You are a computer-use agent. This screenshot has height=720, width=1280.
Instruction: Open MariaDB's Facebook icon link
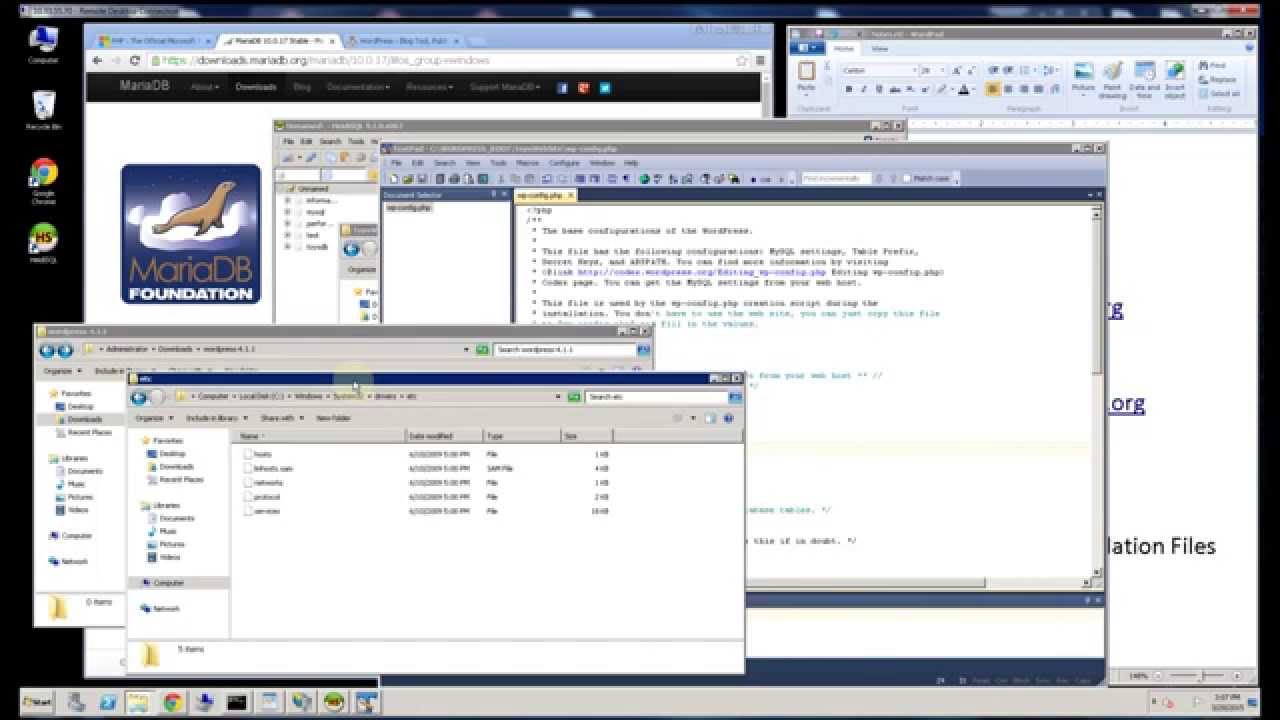click(562, 88)
